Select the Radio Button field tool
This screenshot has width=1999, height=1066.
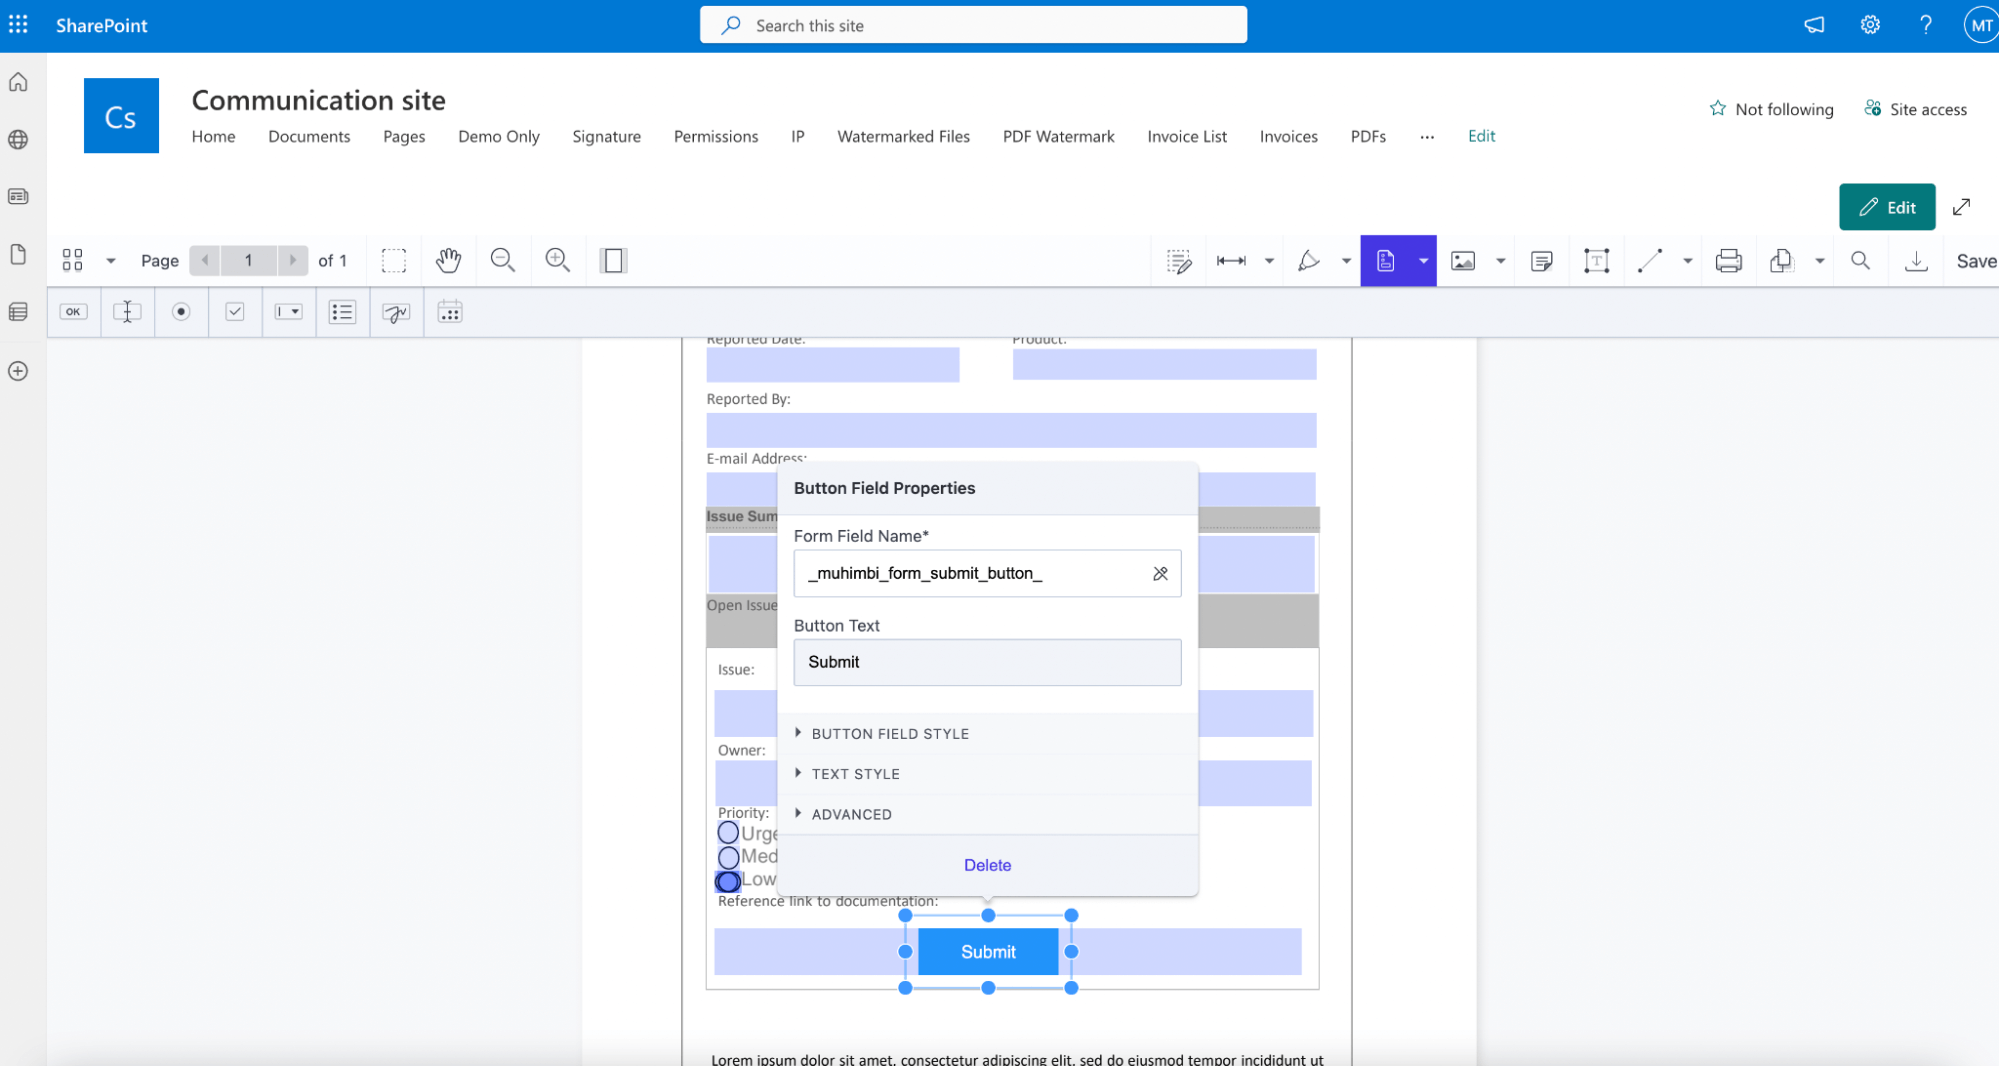coord(181,311)
